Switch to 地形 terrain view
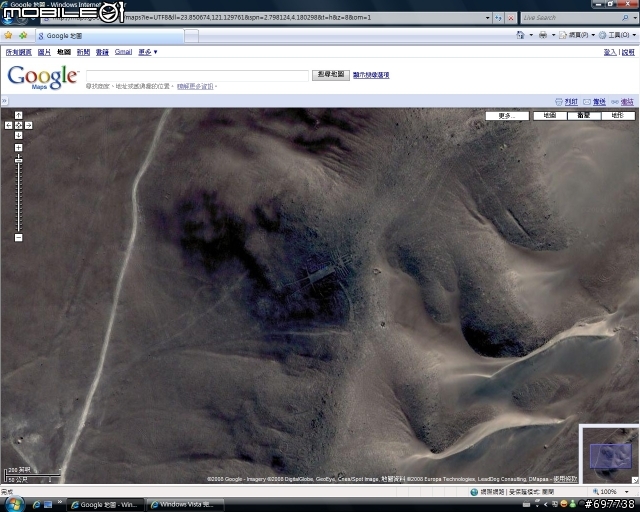Screen dimensions: 640x512 (618, 116)
